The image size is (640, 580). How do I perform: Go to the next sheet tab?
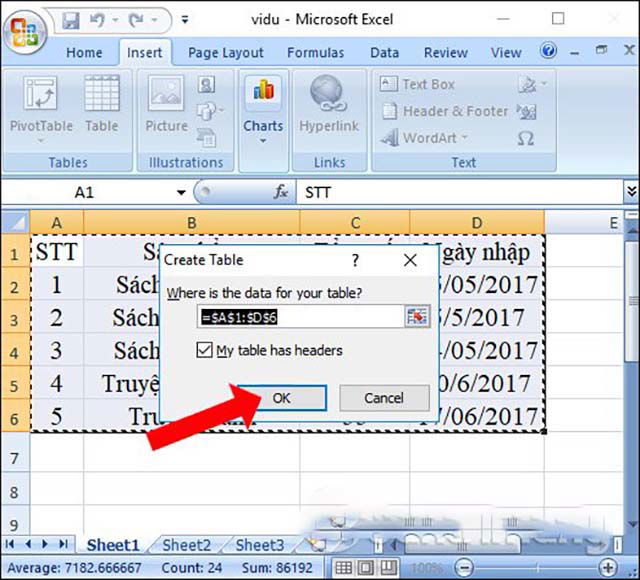pyautogui.click(x=45, y=544)
